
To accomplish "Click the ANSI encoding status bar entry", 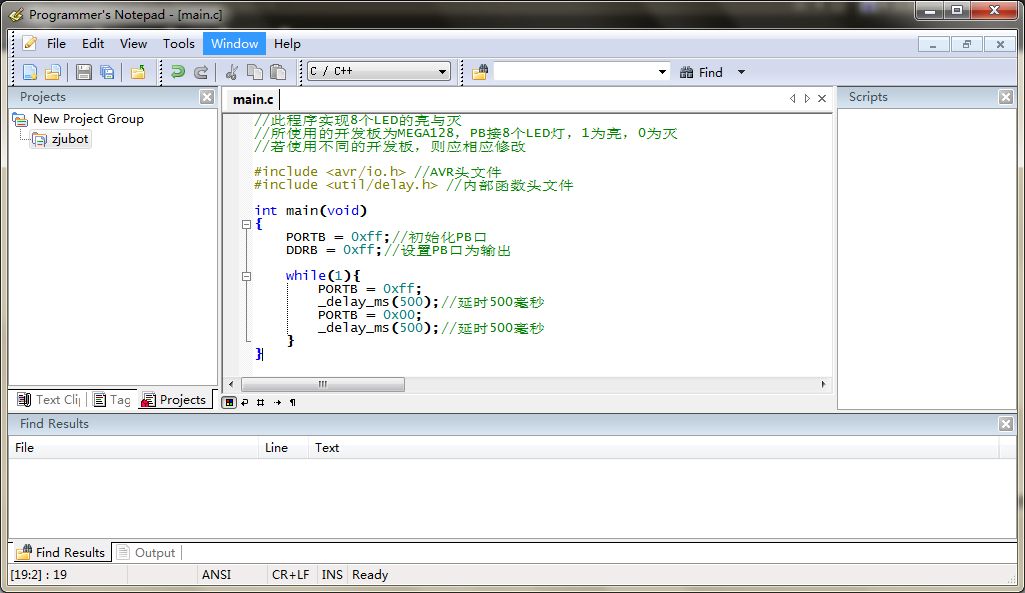I will (216, 575).
